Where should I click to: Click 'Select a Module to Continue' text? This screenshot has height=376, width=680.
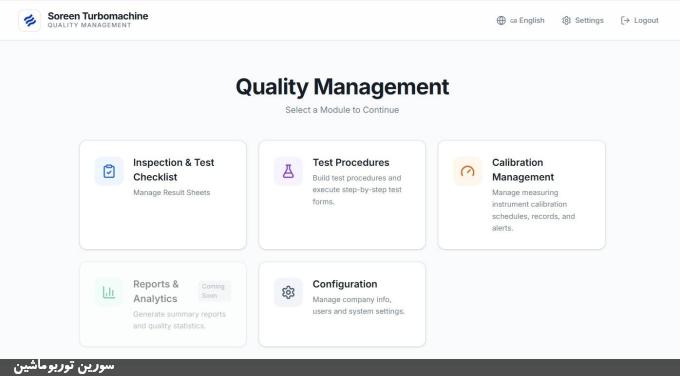point(342,110)
